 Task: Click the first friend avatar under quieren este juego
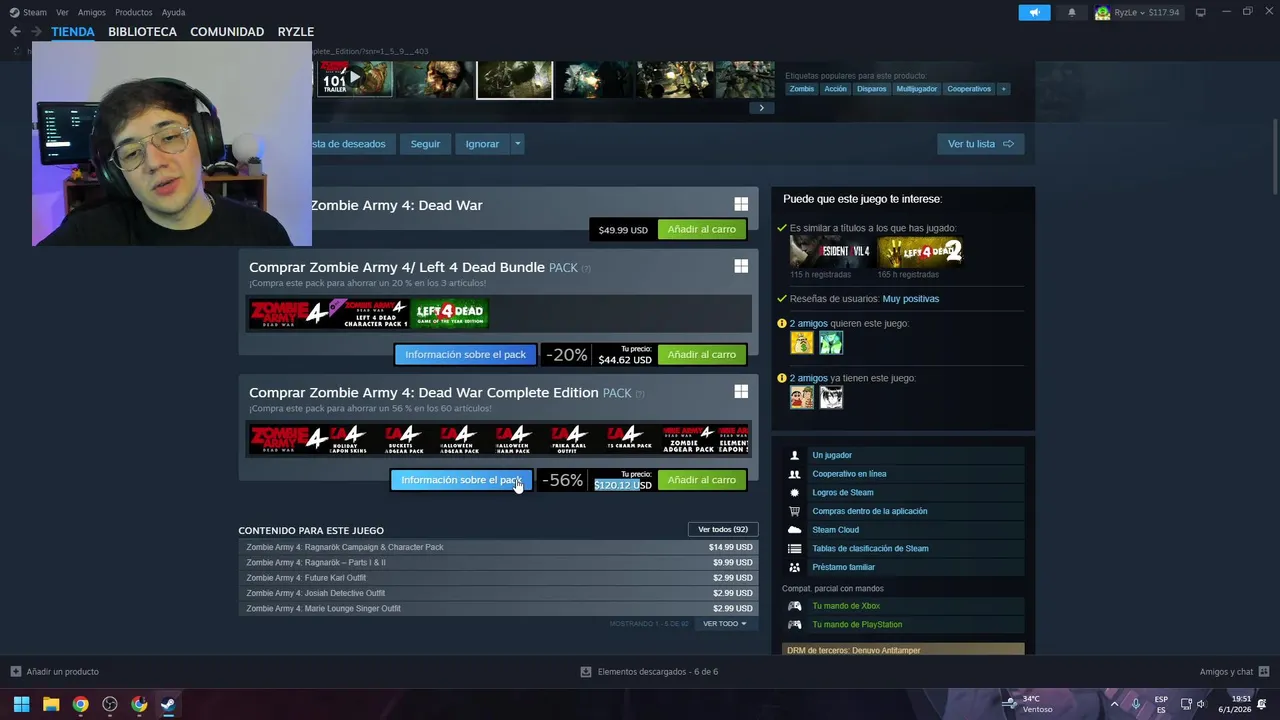point(801,343)
